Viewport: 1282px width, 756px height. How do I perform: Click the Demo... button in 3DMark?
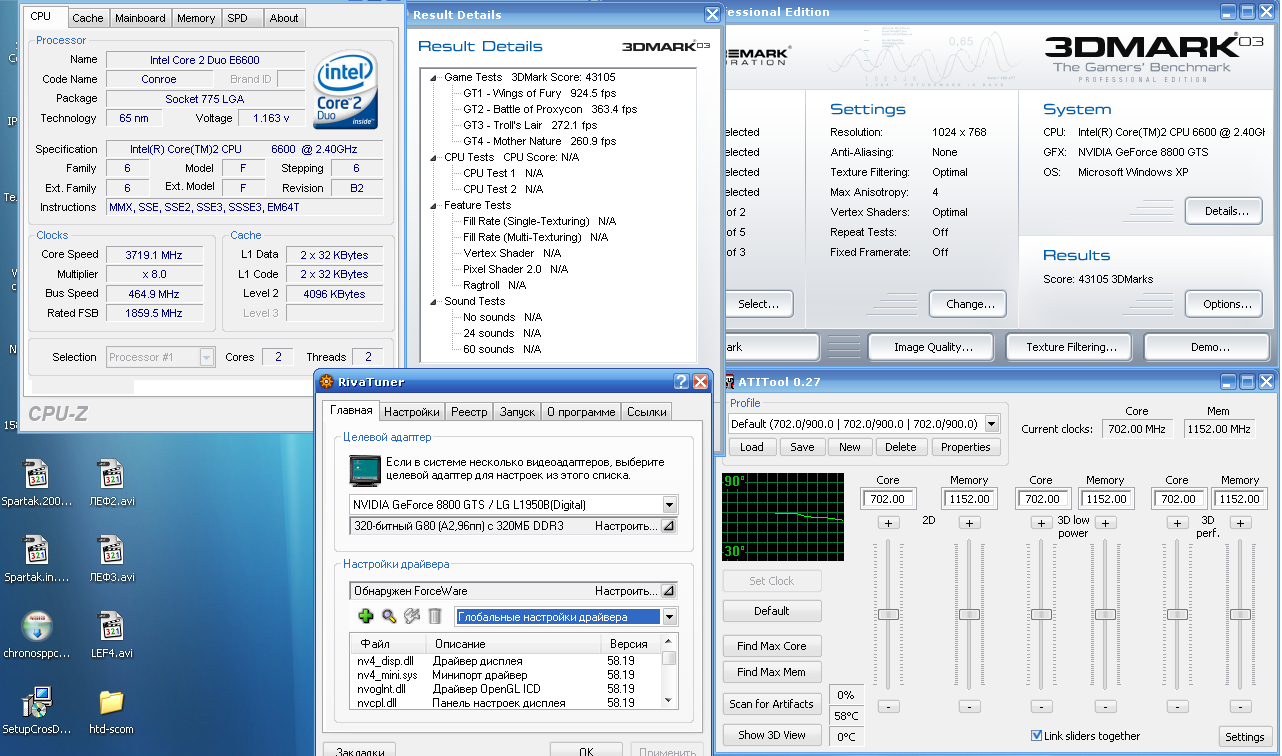1207,347
